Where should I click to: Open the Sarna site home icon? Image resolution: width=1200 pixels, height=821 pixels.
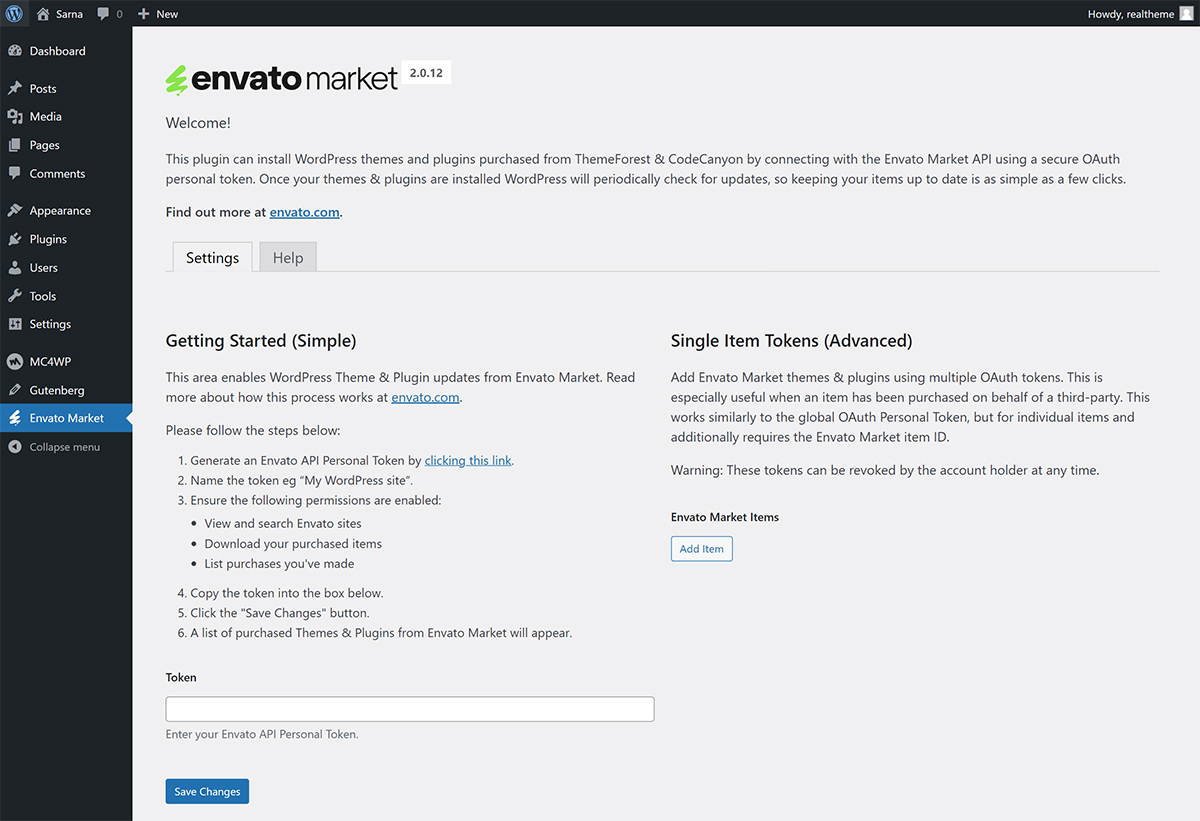[x=43, y=14]
